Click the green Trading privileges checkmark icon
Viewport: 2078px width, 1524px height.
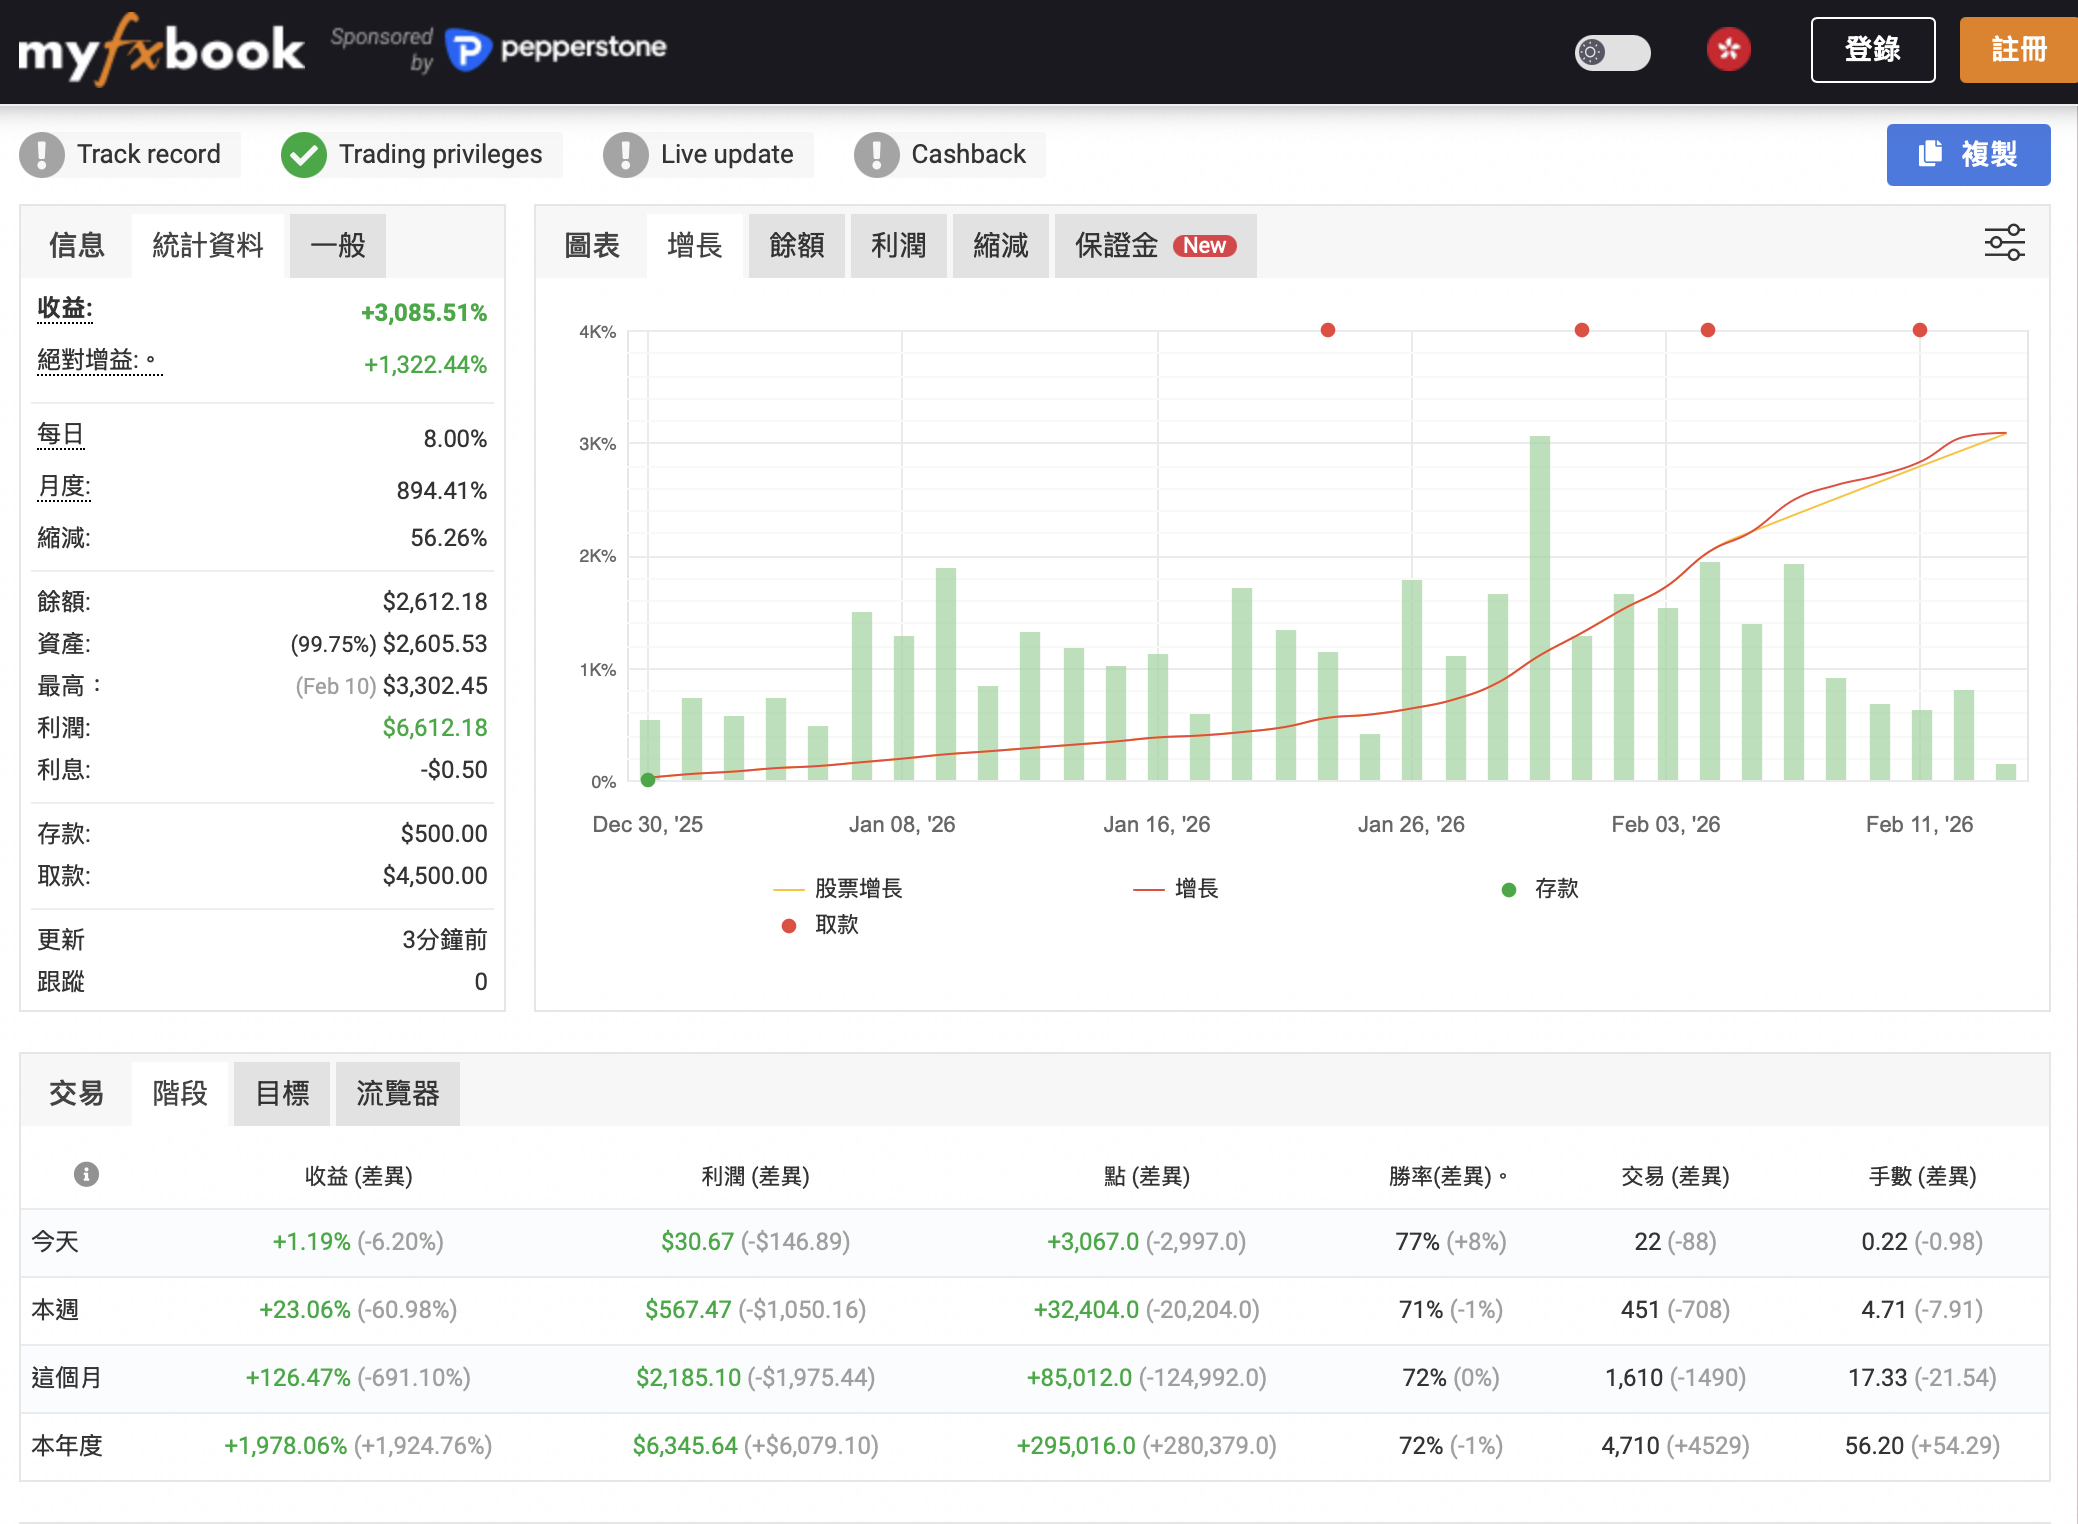pos(304,155)
